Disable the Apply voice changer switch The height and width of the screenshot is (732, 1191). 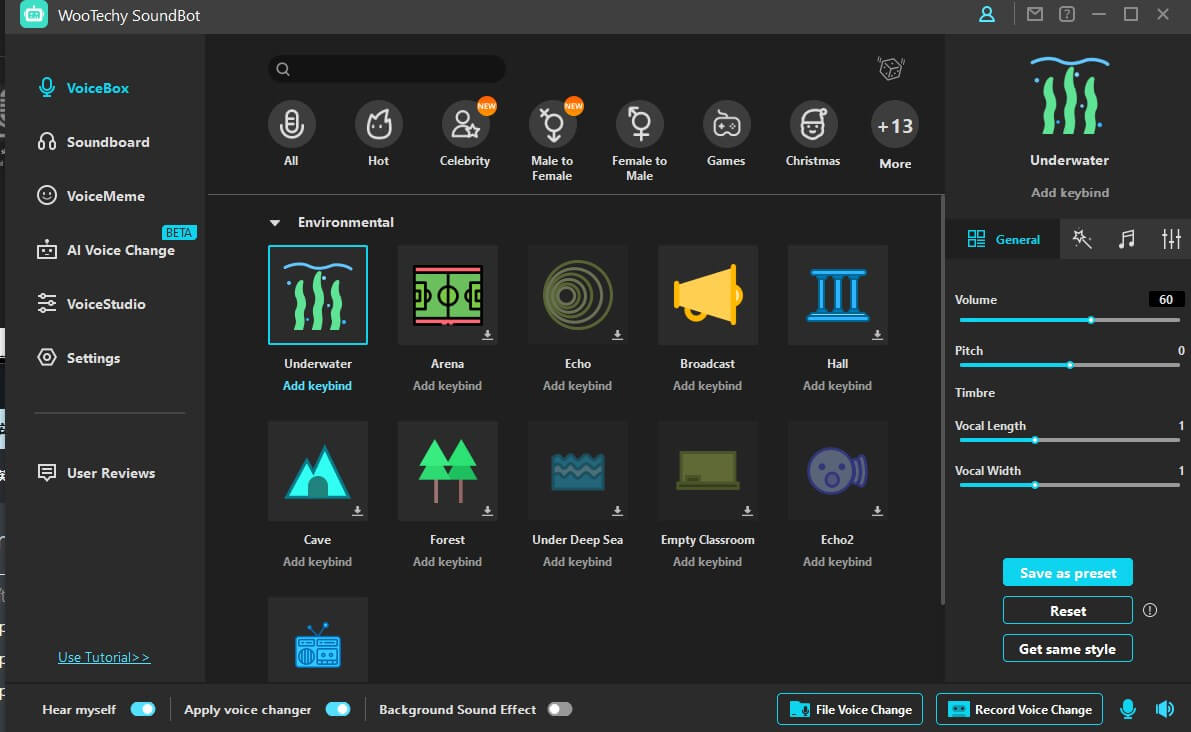pos(338,709)
